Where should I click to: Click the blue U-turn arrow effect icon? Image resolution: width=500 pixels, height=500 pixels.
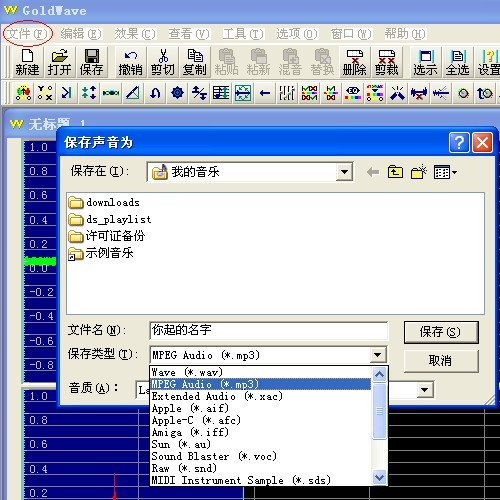pyautogui.click(x=155, y=93)
